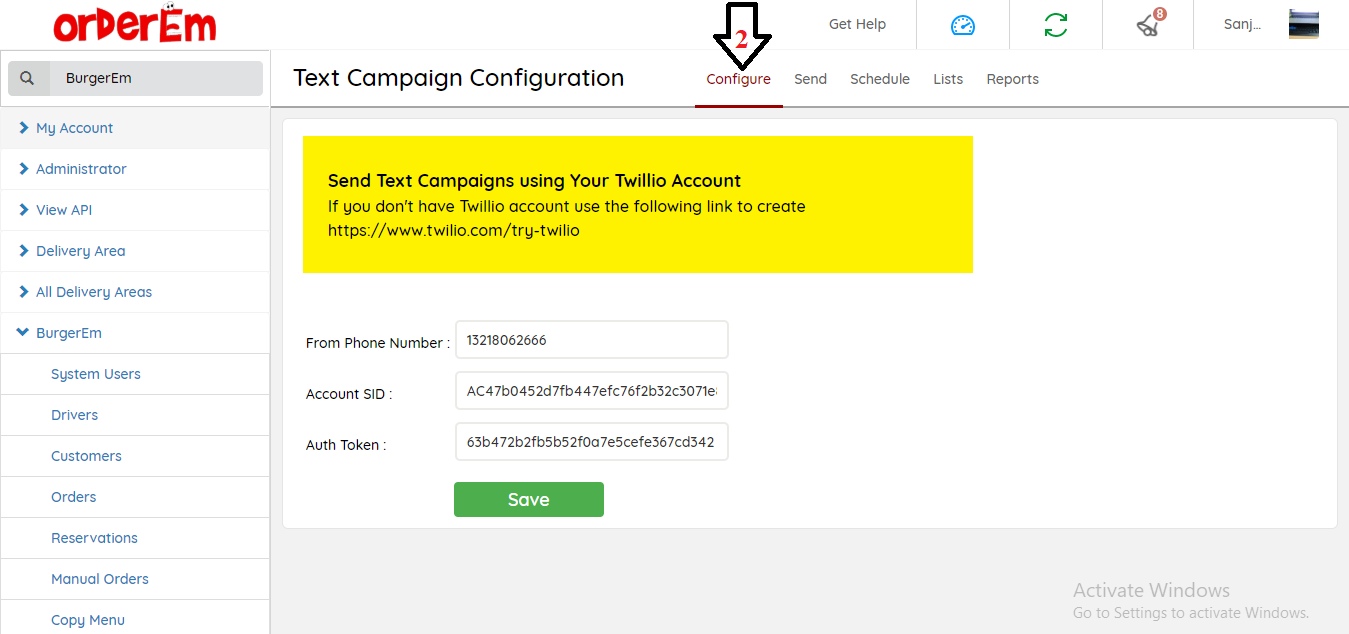1349x634 pixels.
Task: Focus the Auth Token input field
Action: (591, 442)
